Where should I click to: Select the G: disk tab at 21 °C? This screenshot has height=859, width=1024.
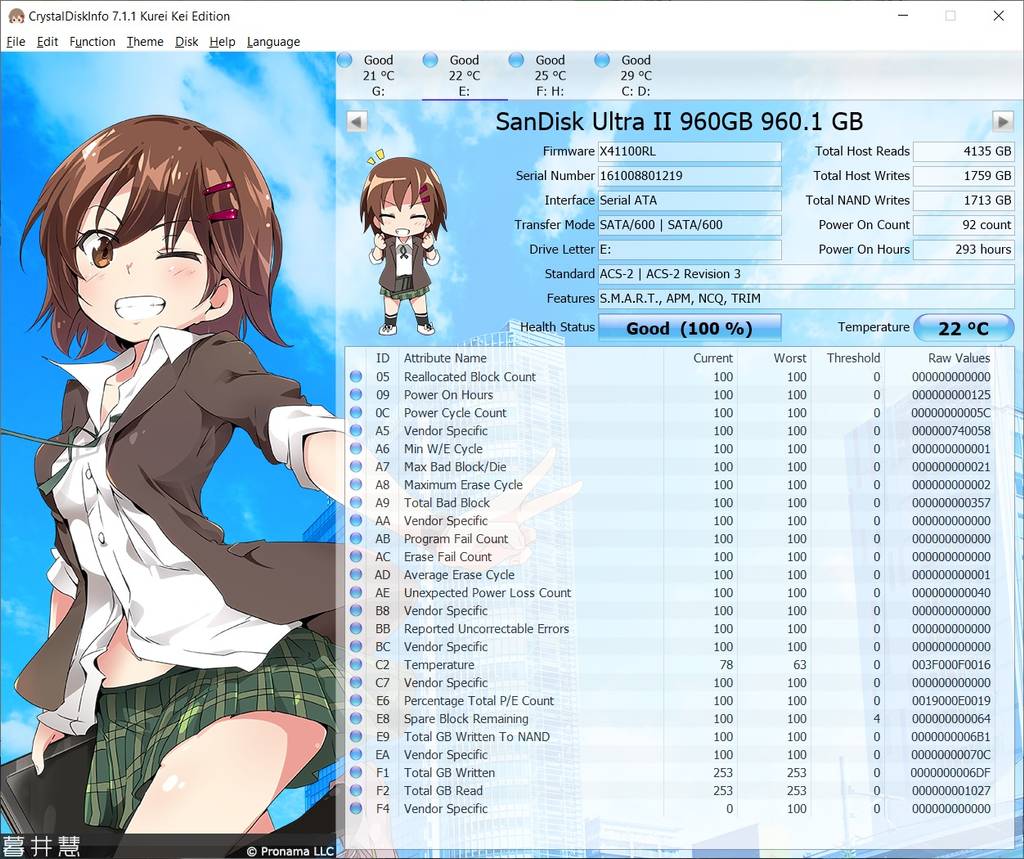coord(379,76)
